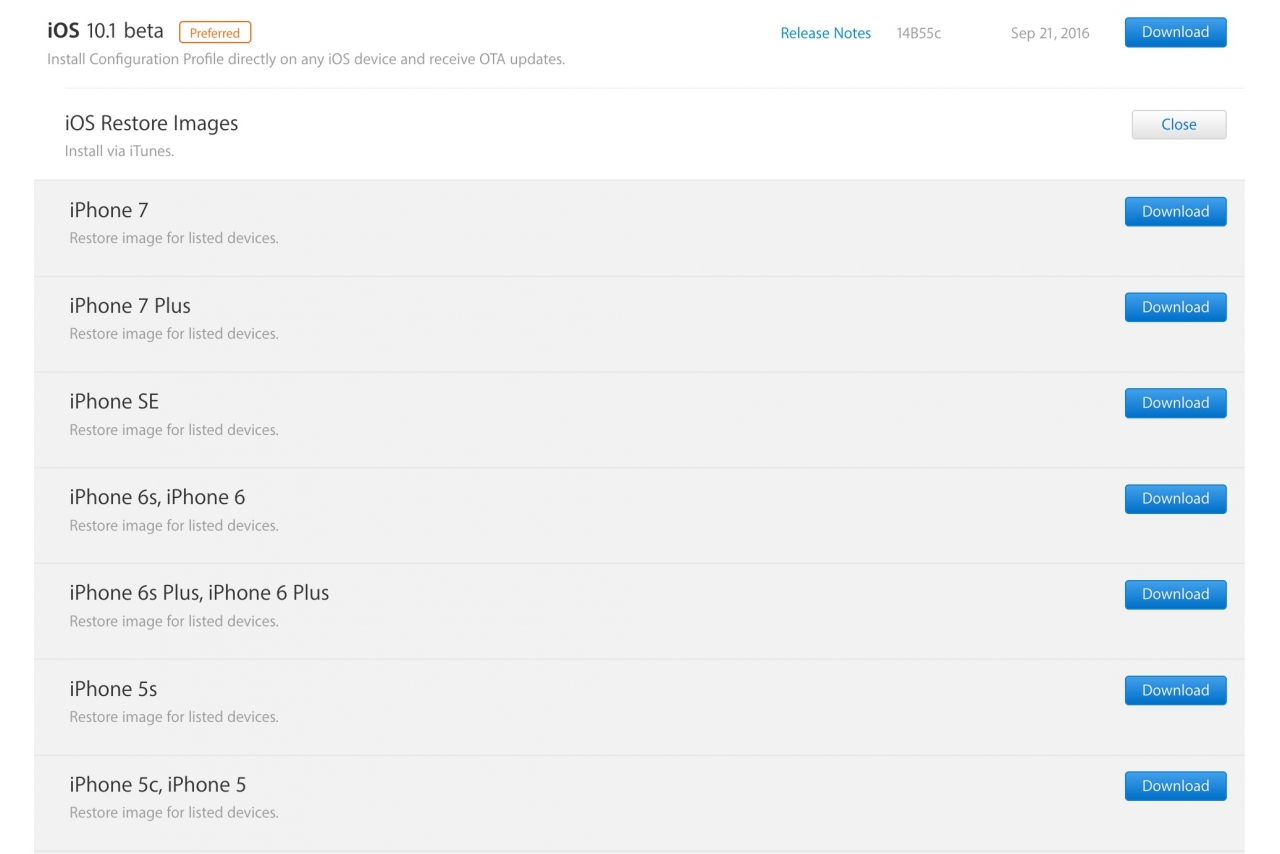Download the iPhone SE restore image
Screen dimensions: 1280x854
point(1175,403)
